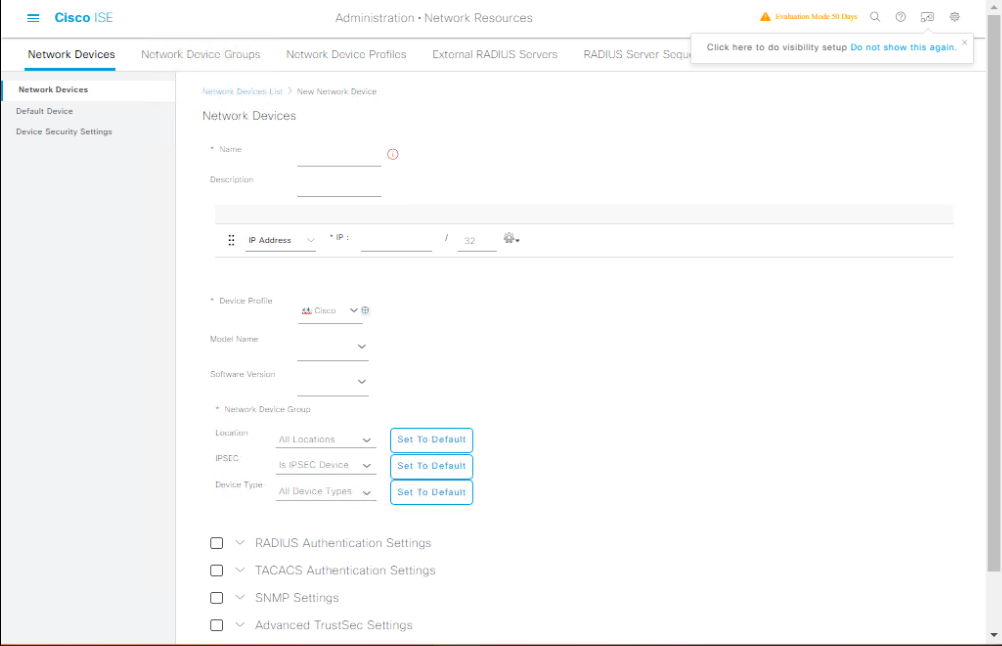Screen dimensions: 1002x646
Task: Click the Evaluation Mode warning triangle icon
Action: [765, 17]
